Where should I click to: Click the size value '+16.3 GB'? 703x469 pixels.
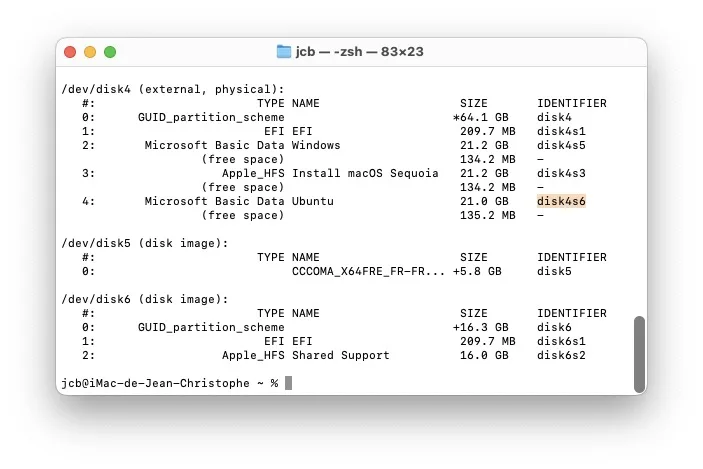481,327
